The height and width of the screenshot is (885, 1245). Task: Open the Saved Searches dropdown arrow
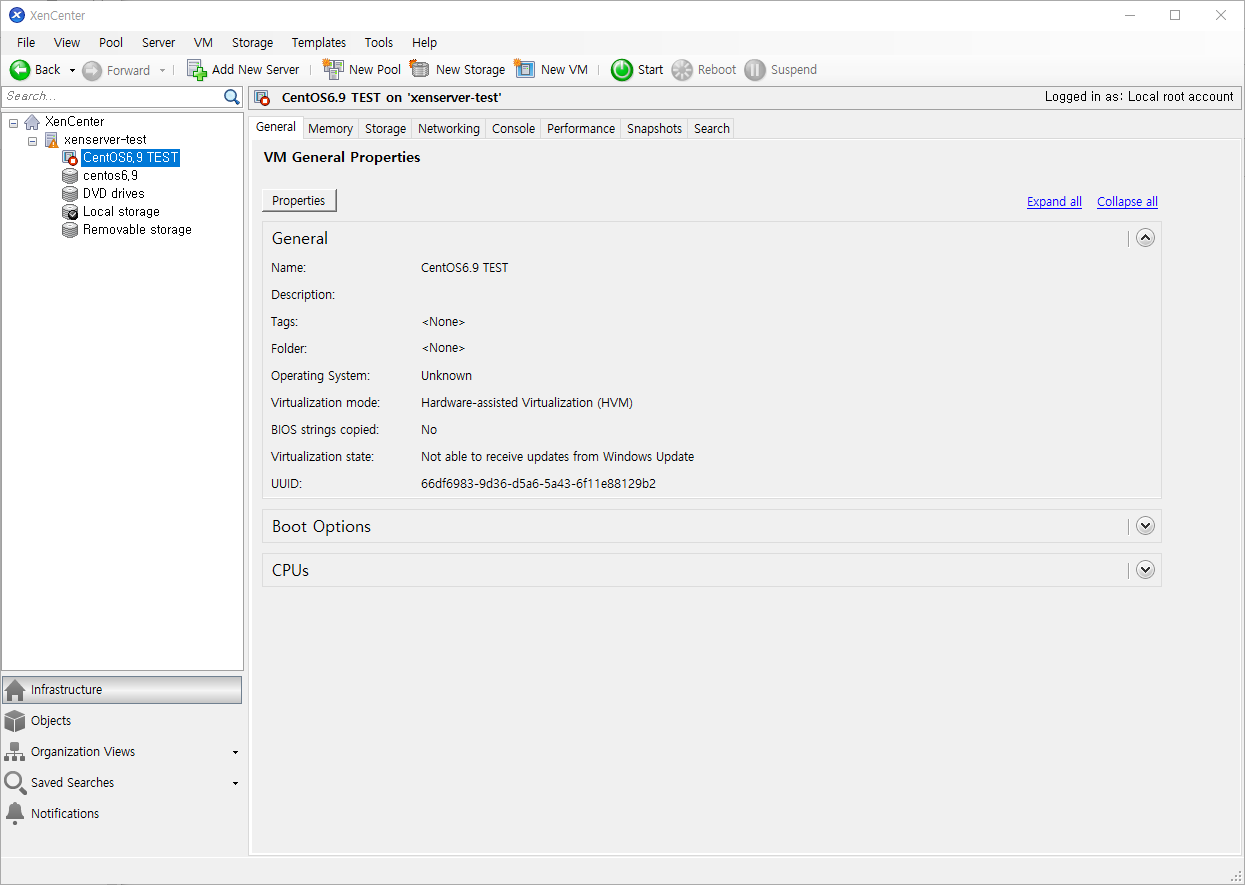click(x=236, y=783)
